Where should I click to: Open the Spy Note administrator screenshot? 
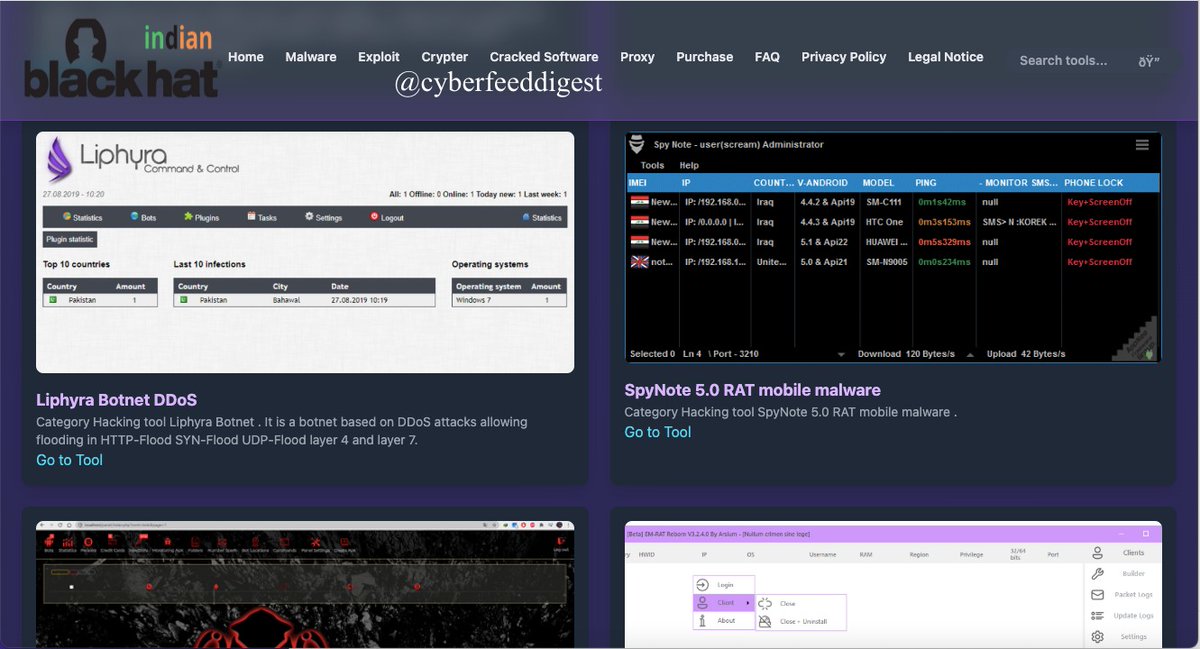pos(893,247)
